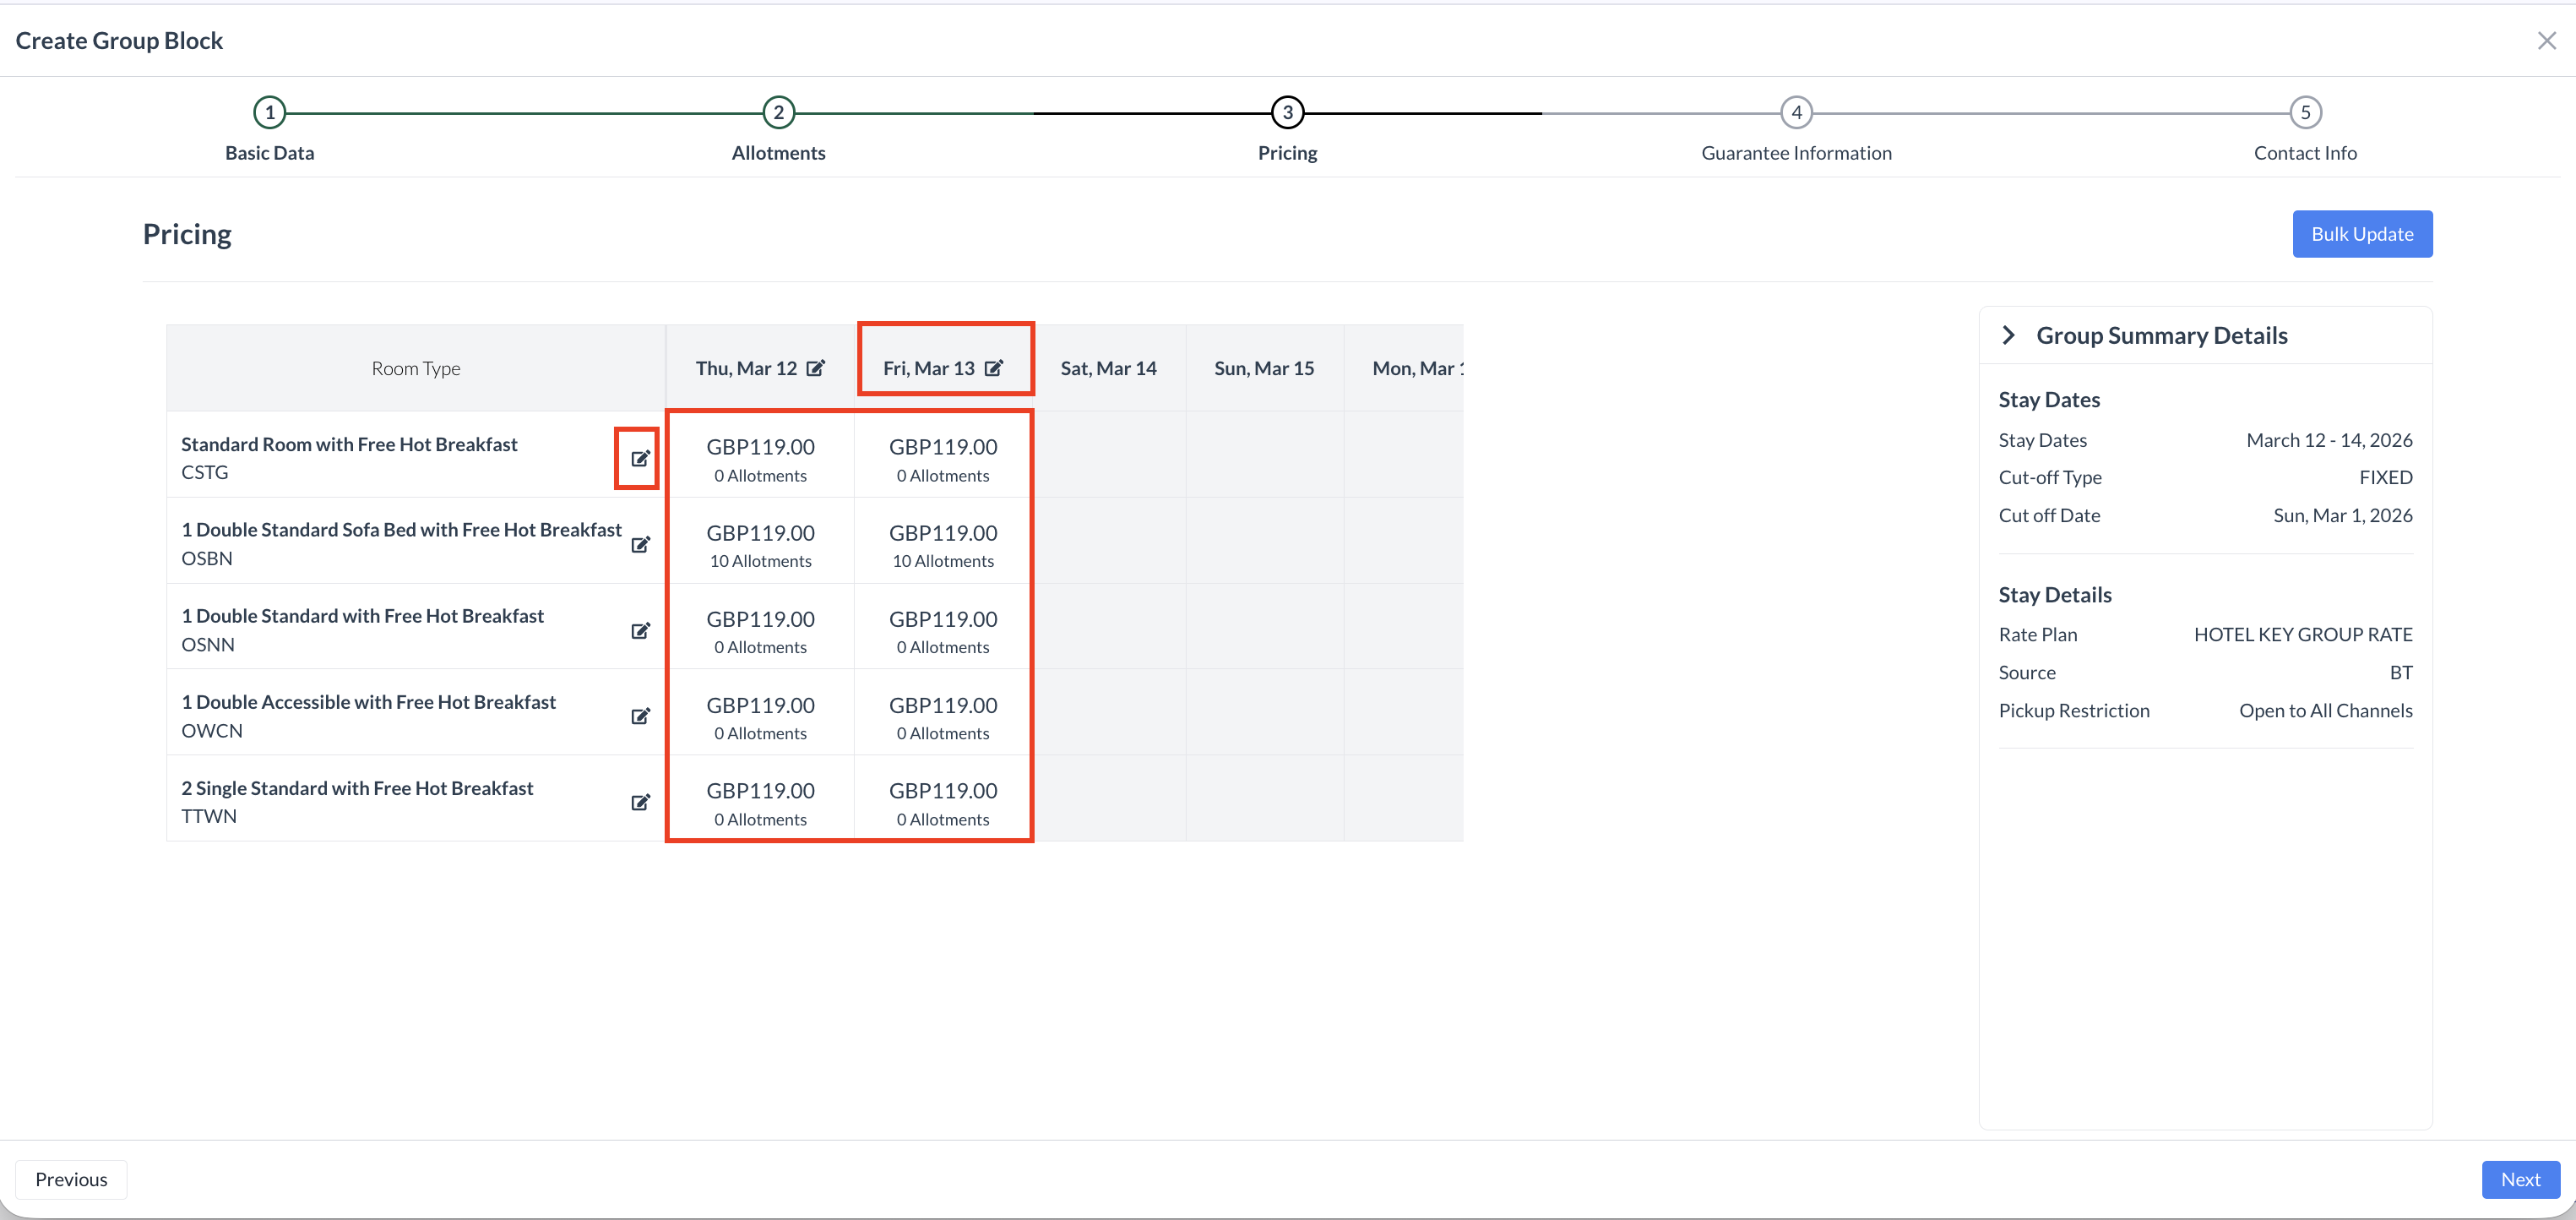
Task: Edit TTWN Single Standard row pricing
Action: click(640, 802)
